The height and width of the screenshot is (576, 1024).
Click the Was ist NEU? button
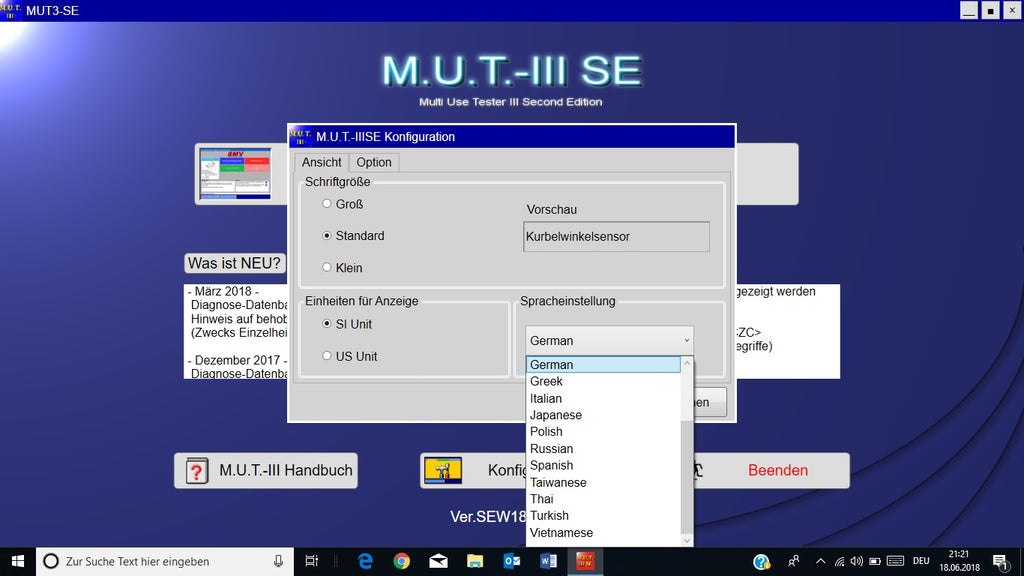(234, 263)
